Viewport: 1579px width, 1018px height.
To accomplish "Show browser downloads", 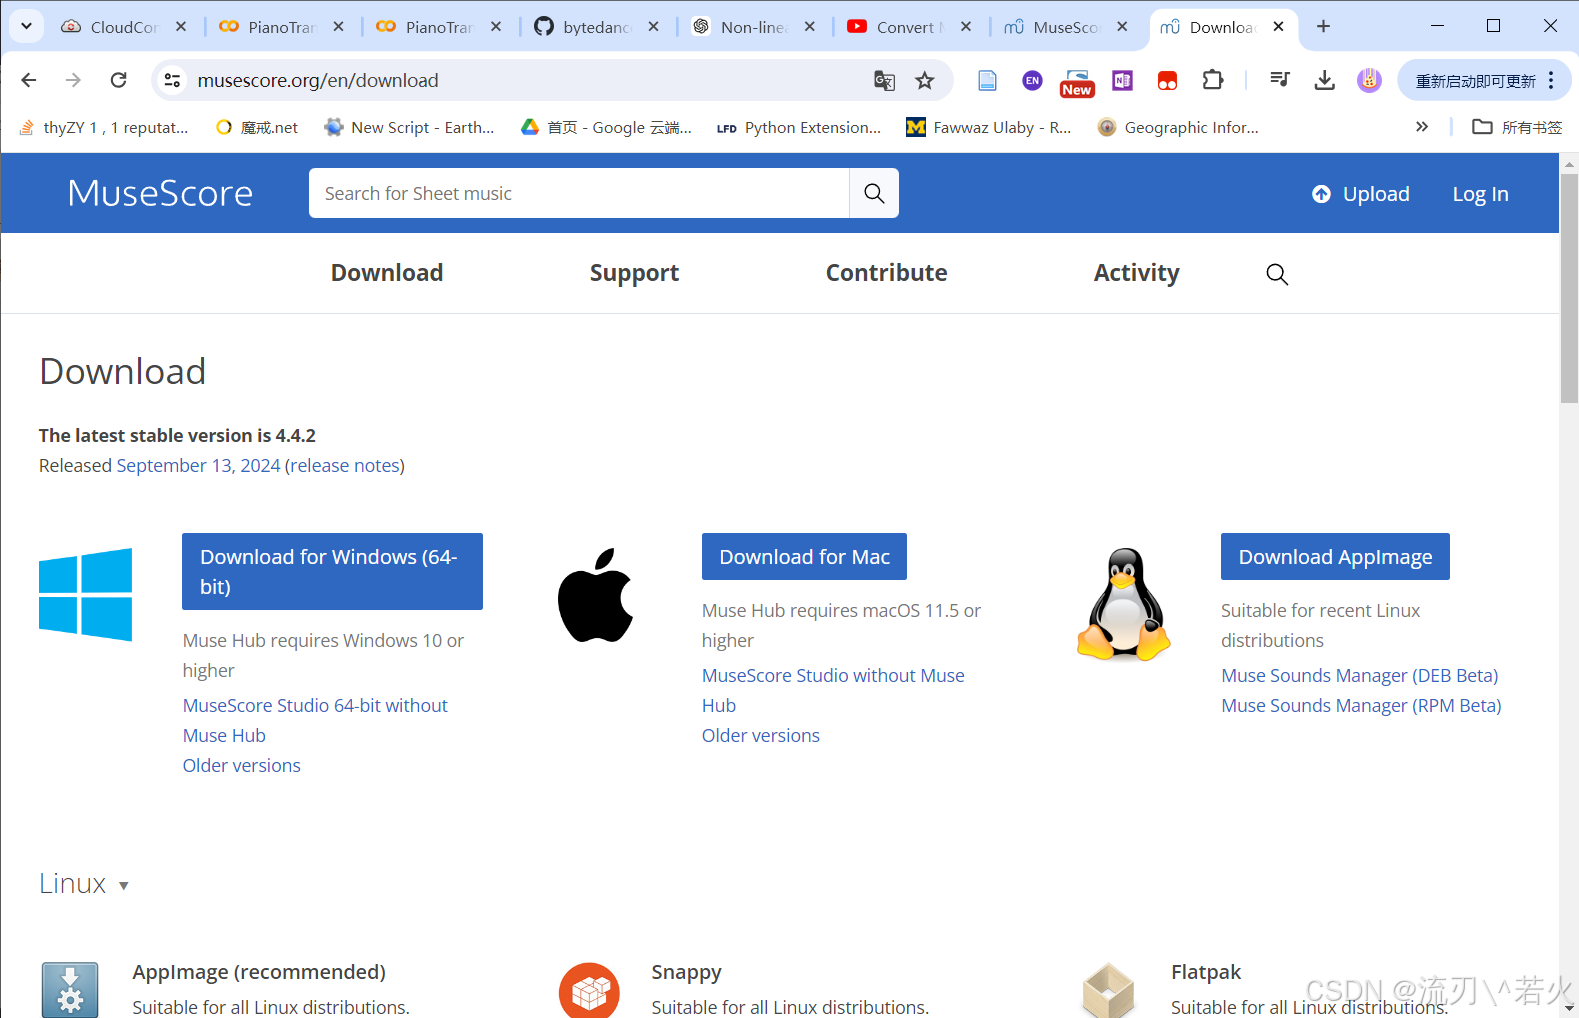I will (1324, 80).
